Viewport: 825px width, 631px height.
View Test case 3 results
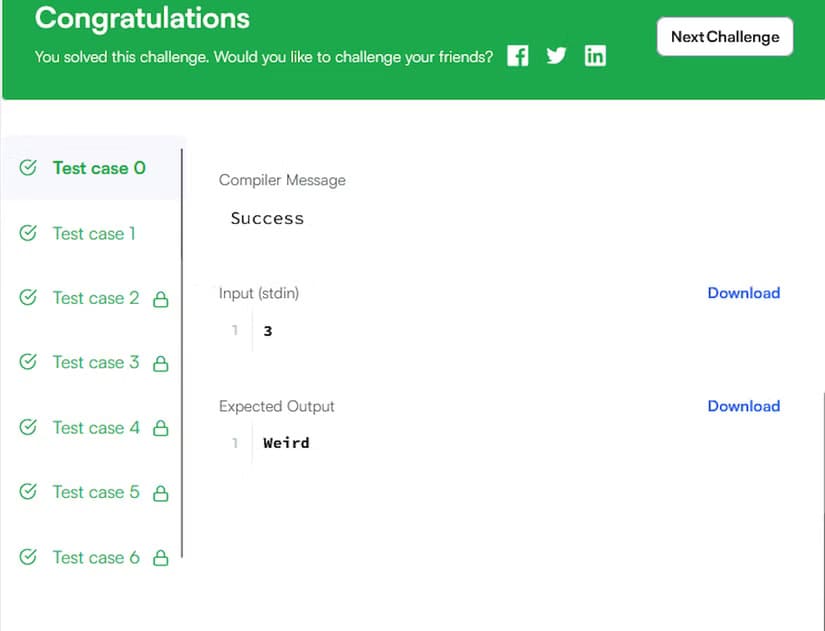point(95,363)
